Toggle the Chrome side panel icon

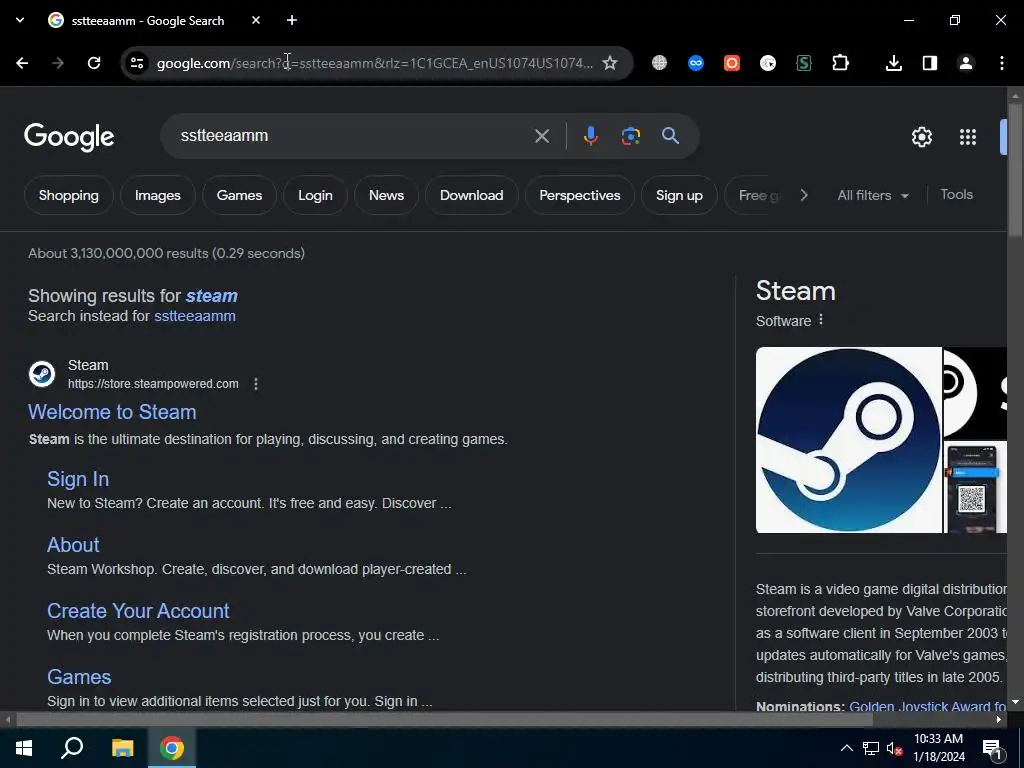click(x=930, y=63)
